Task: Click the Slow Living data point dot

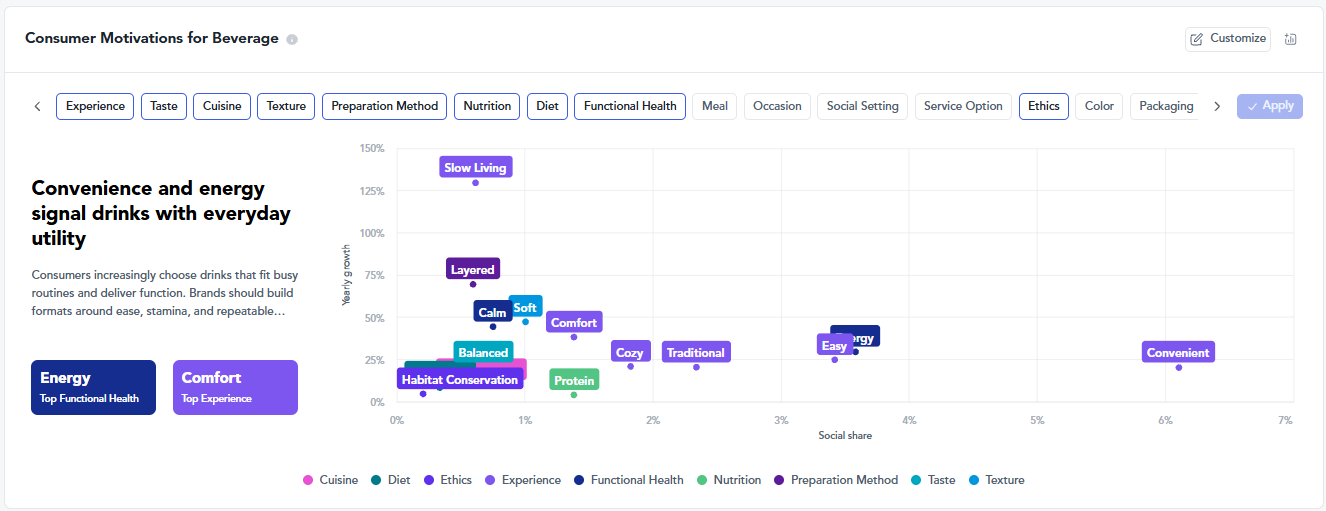Action: (475, 183)
